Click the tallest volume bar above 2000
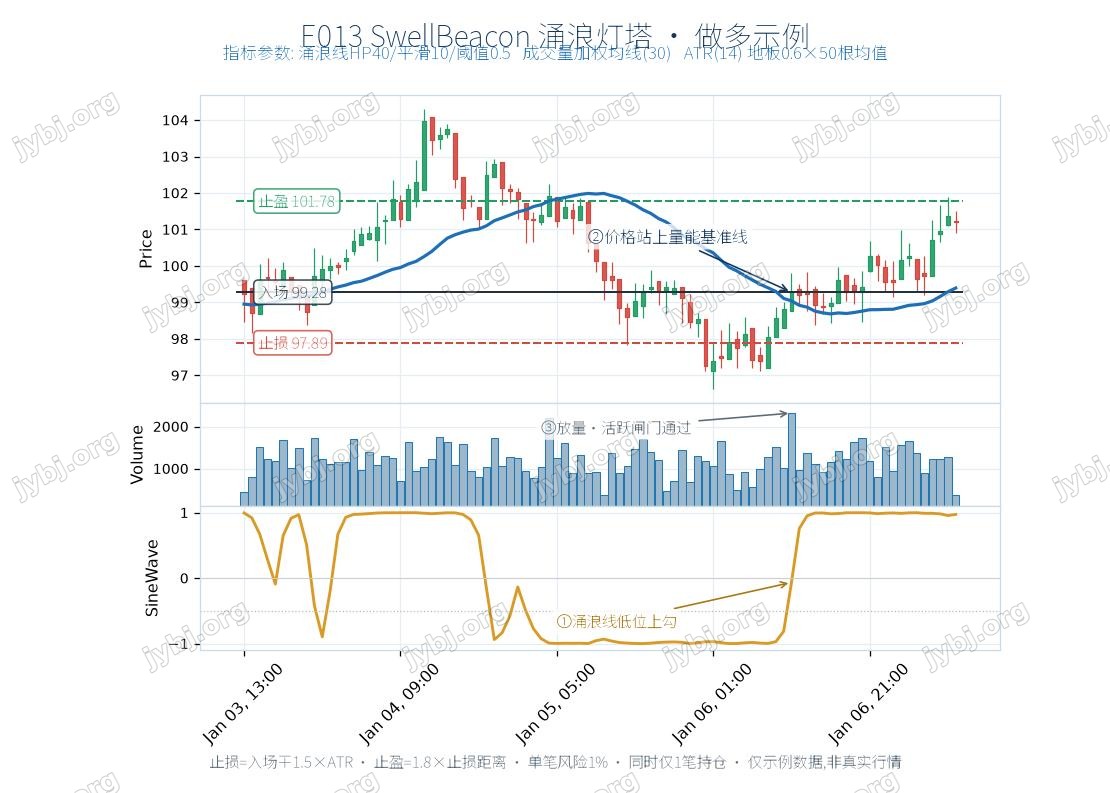1110x793 pixels. point(792,459)
